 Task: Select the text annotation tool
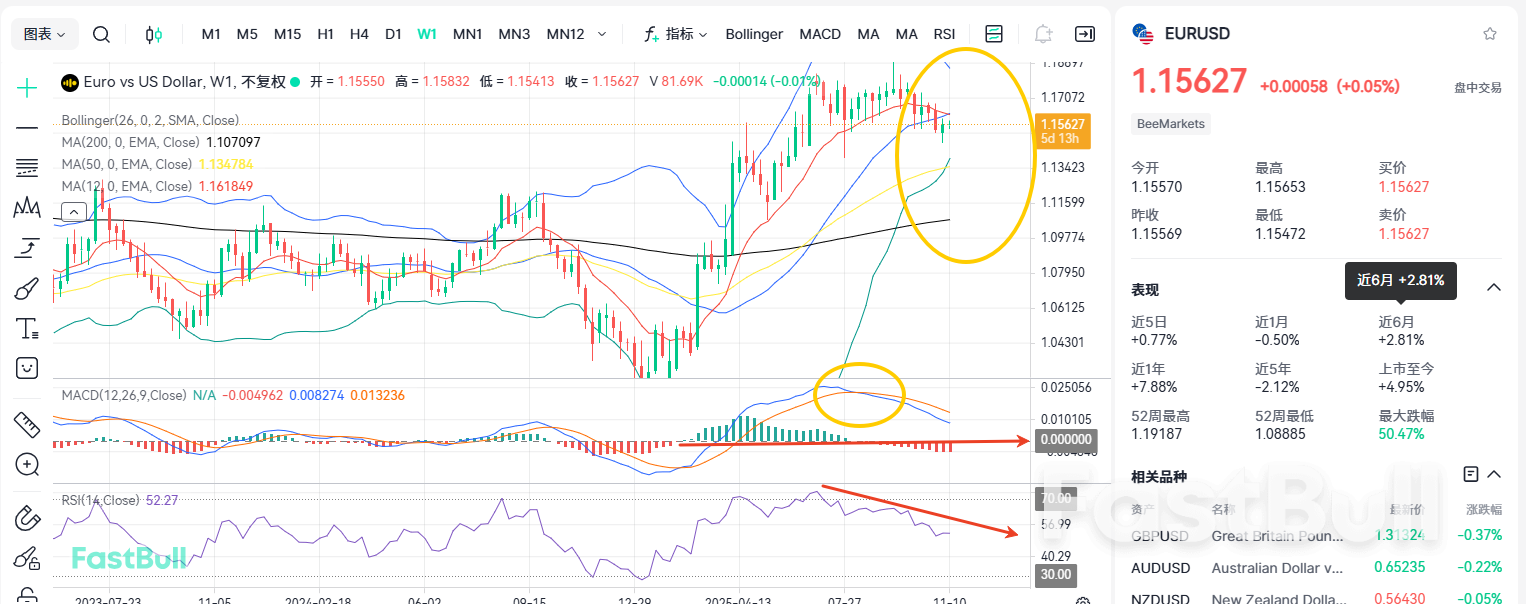[26, 327]
